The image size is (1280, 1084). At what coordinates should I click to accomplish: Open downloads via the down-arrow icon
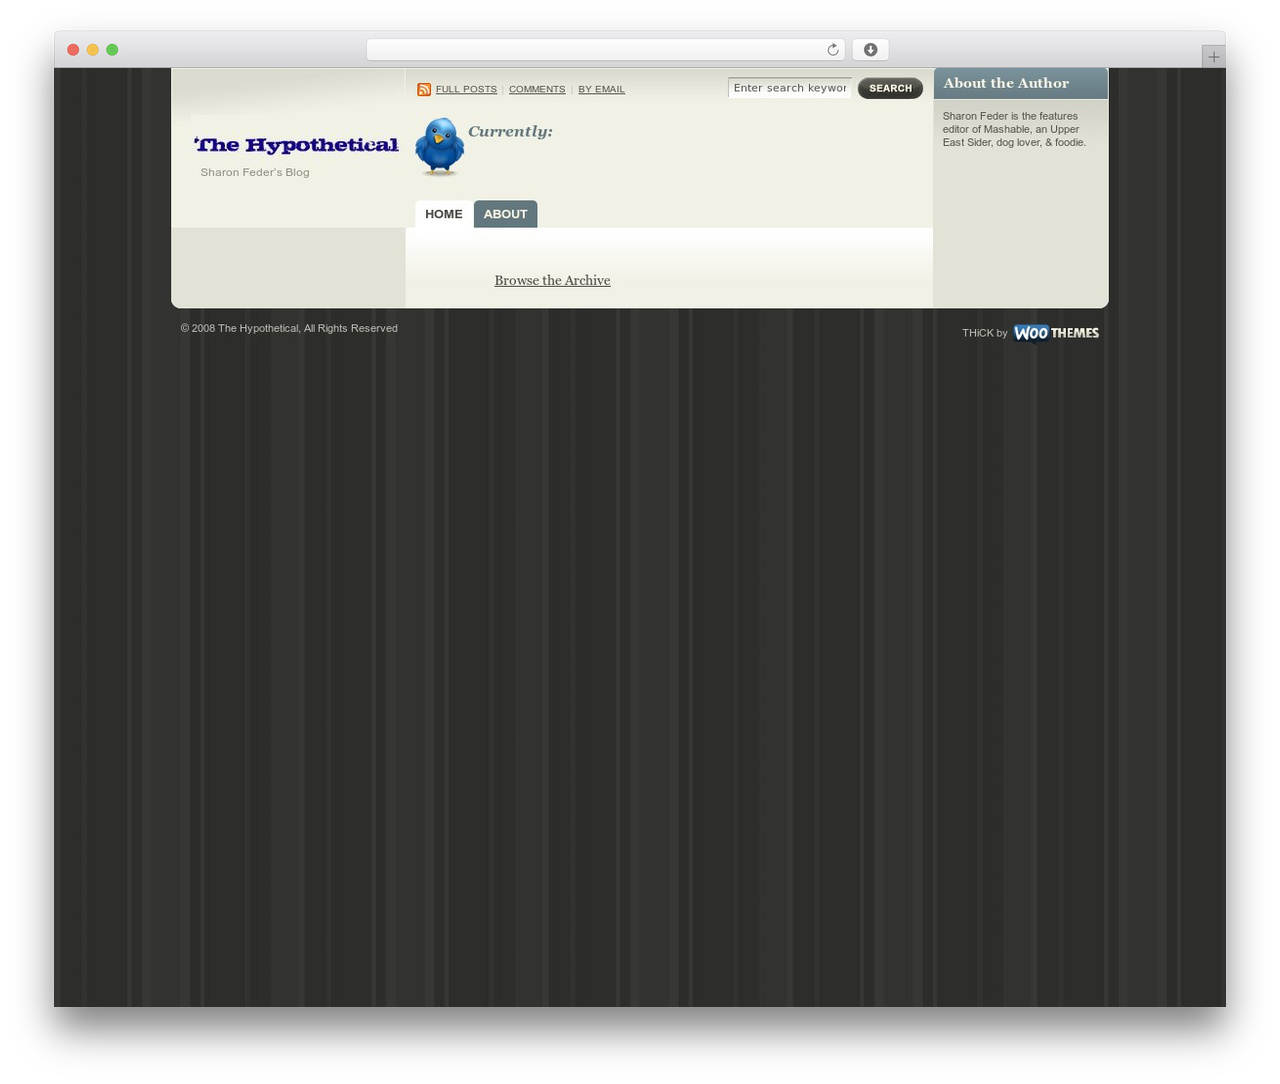[870, 50]
